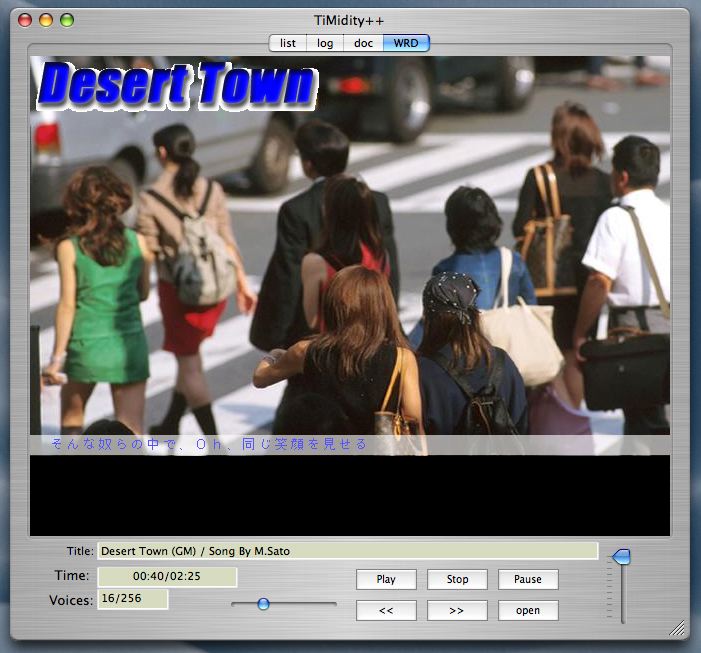Stop playback with the Stop button
Screen dimensions: 701x653
457,579
